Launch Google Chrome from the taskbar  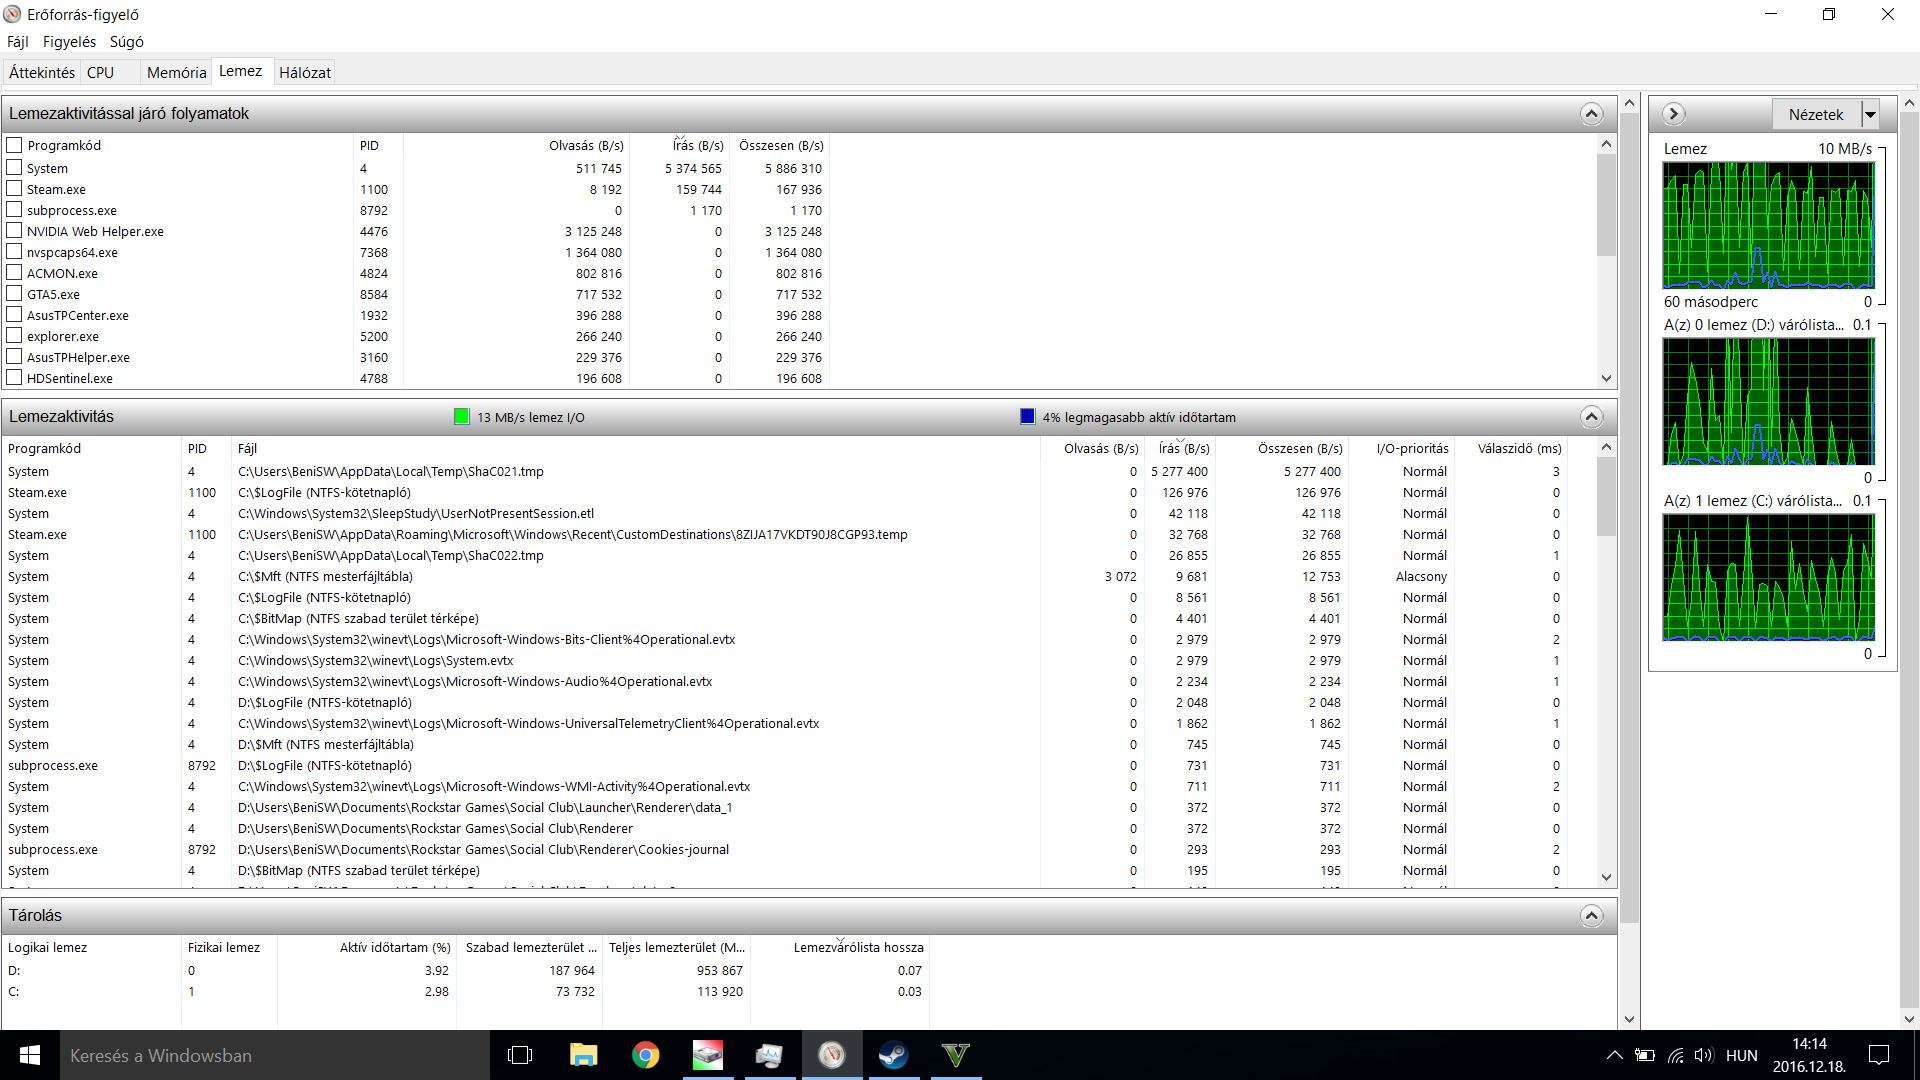pos(645,1055)
